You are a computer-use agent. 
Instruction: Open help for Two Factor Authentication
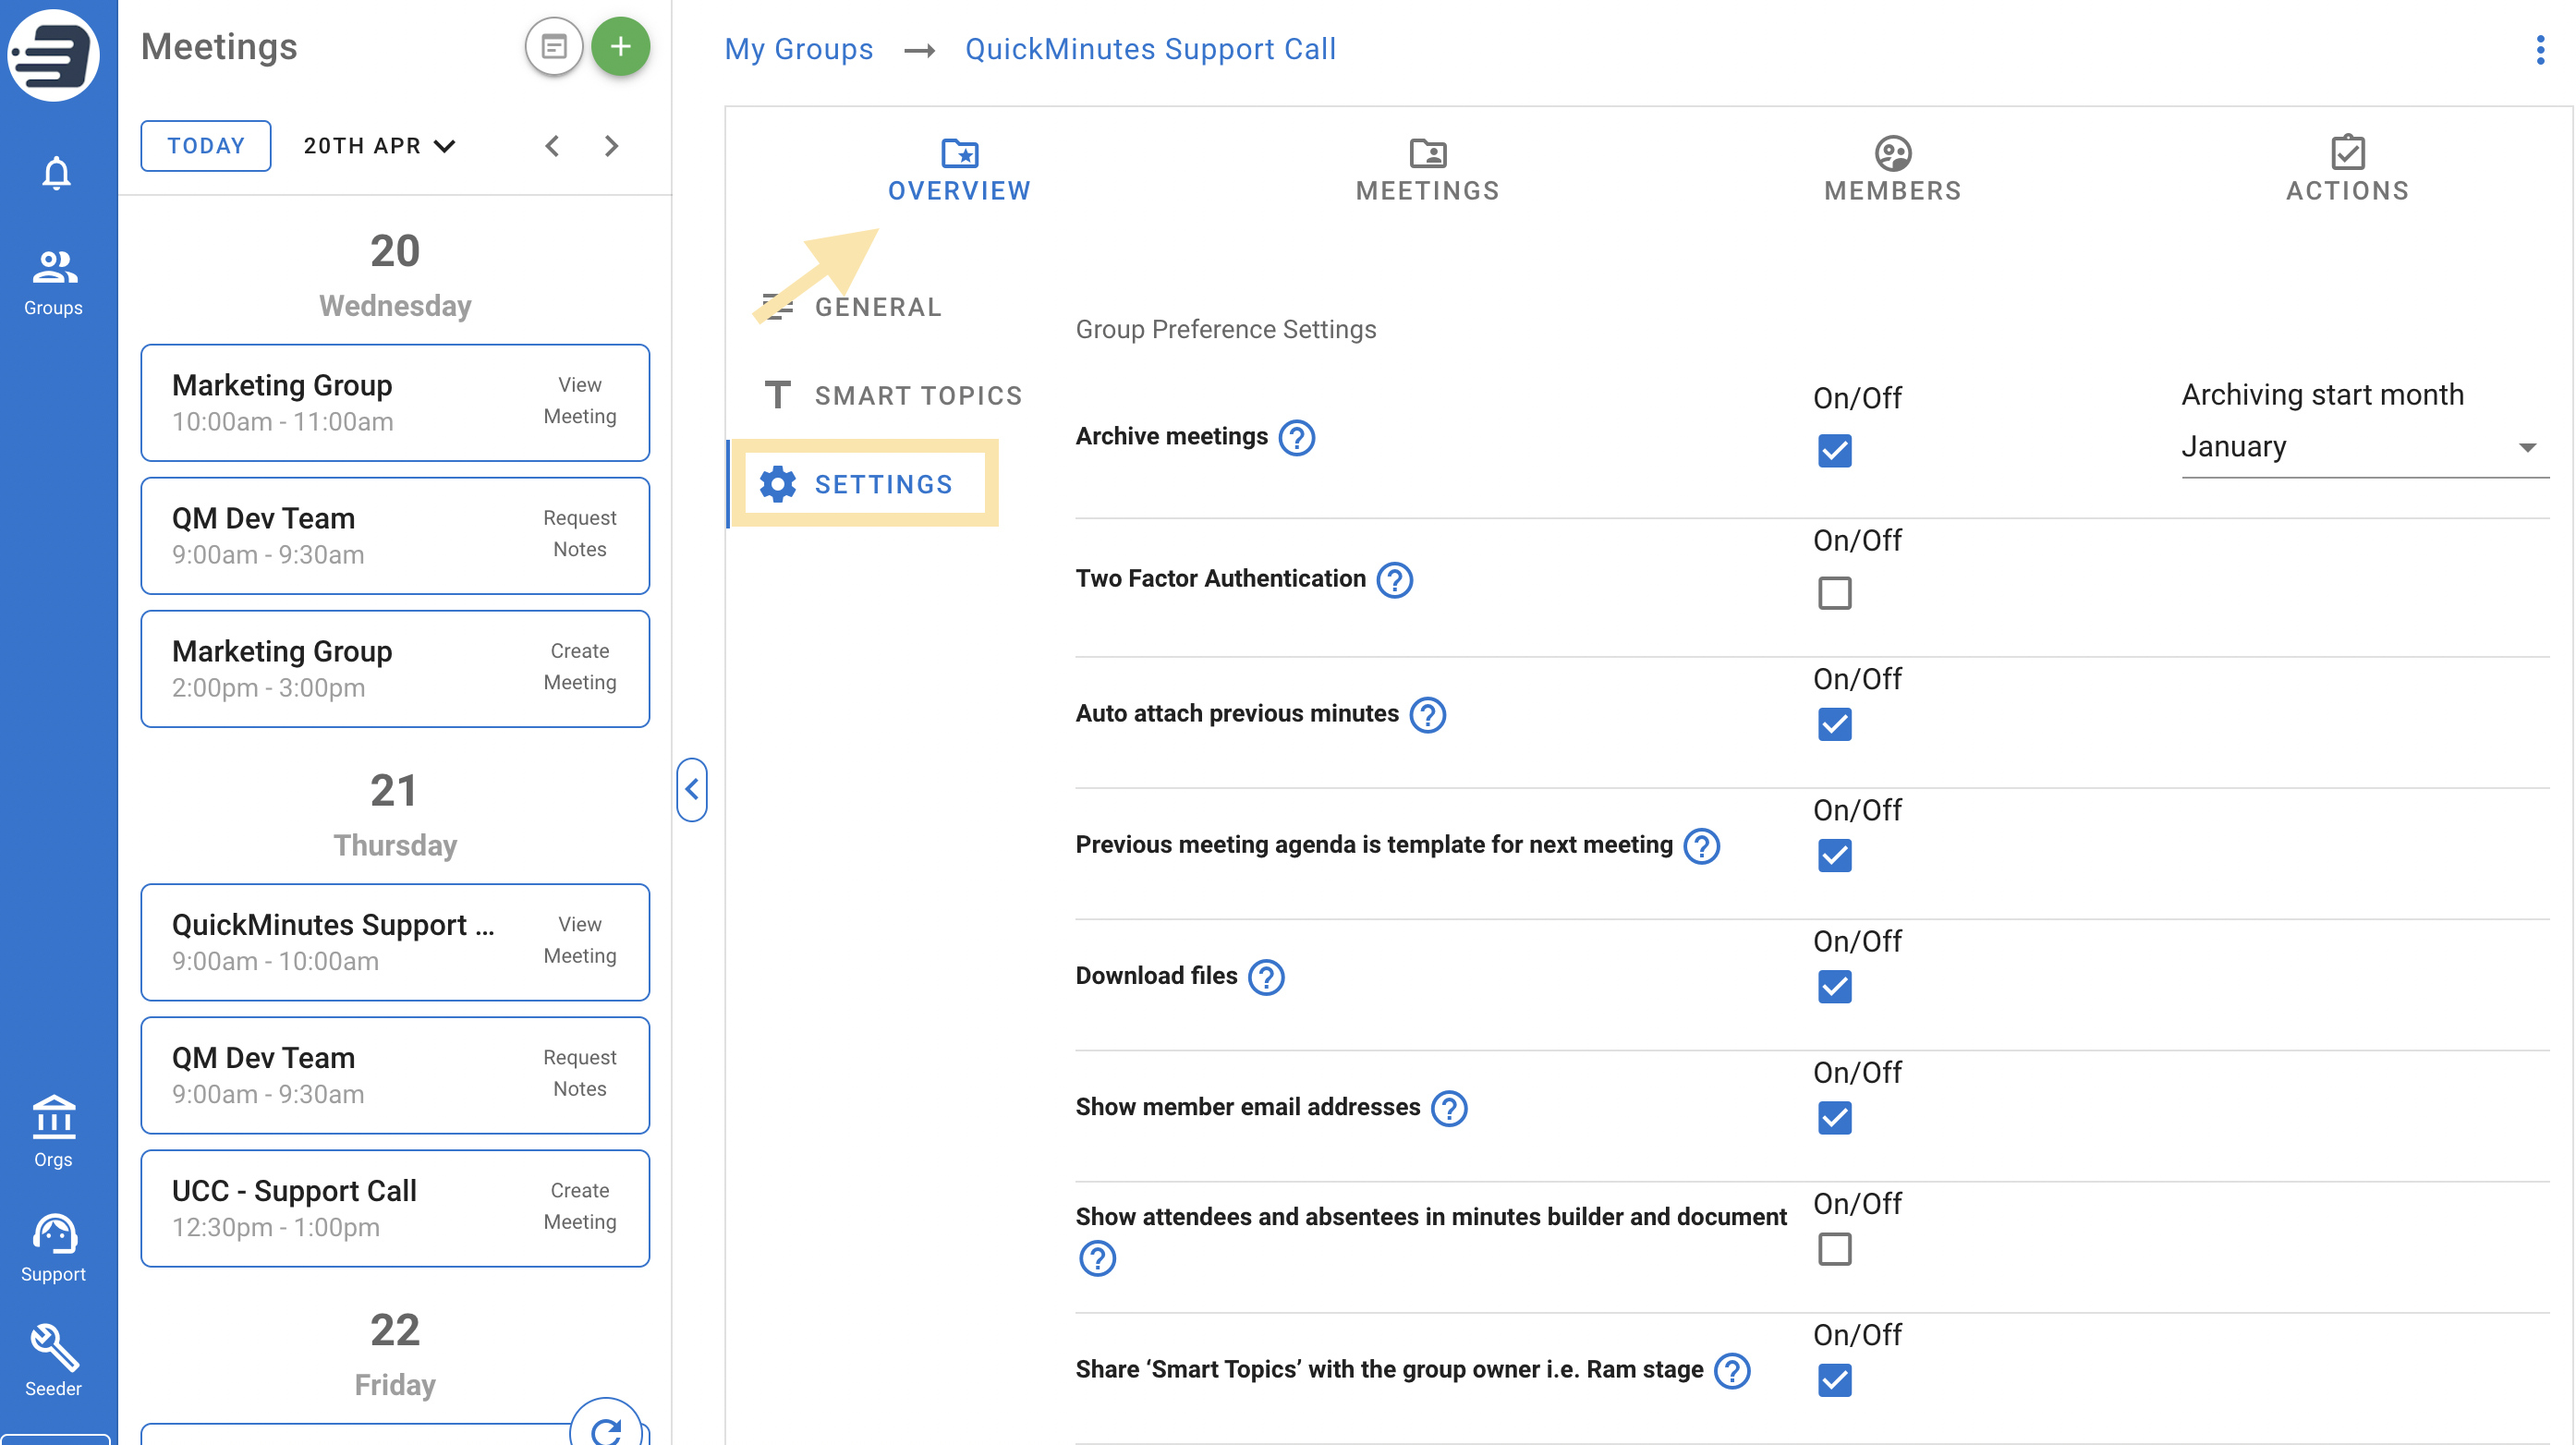pyautogui.click(x=1395, y=579)
